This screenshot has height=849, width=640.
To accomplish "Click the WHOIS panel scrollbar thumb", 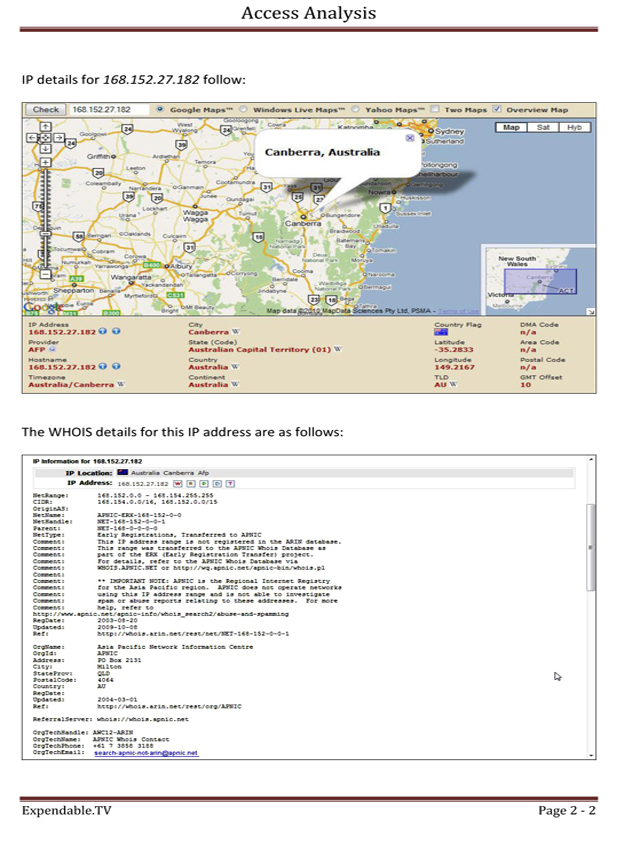I will [591, 547].
